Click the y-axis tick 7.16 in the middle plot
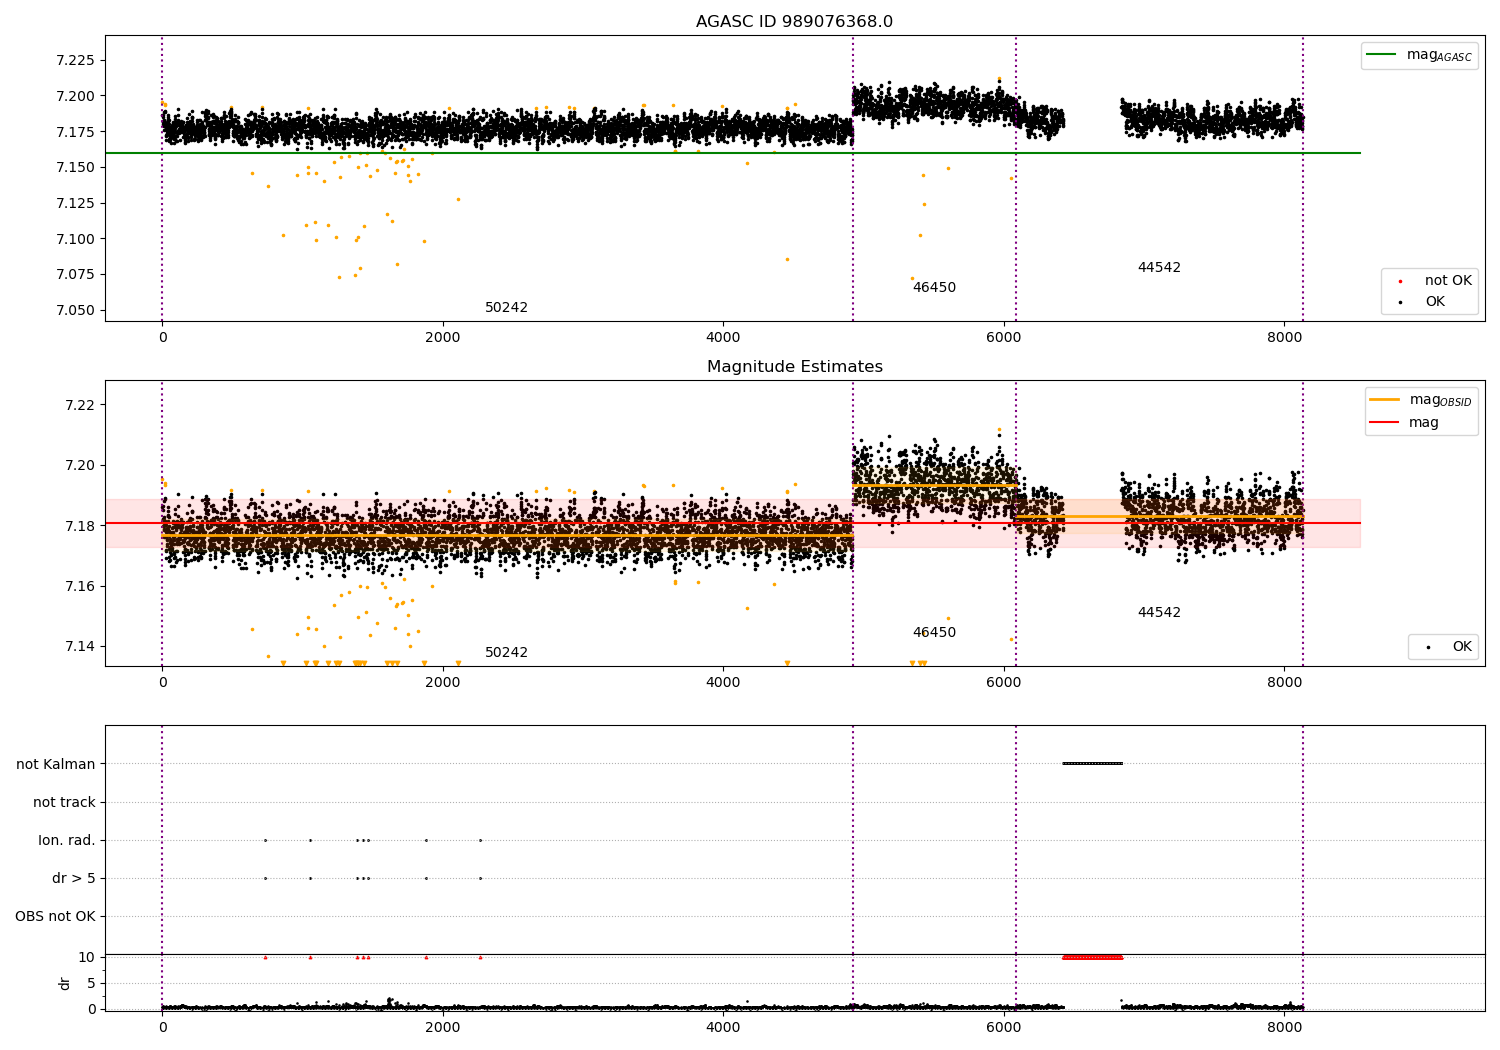 click(80, 586)
